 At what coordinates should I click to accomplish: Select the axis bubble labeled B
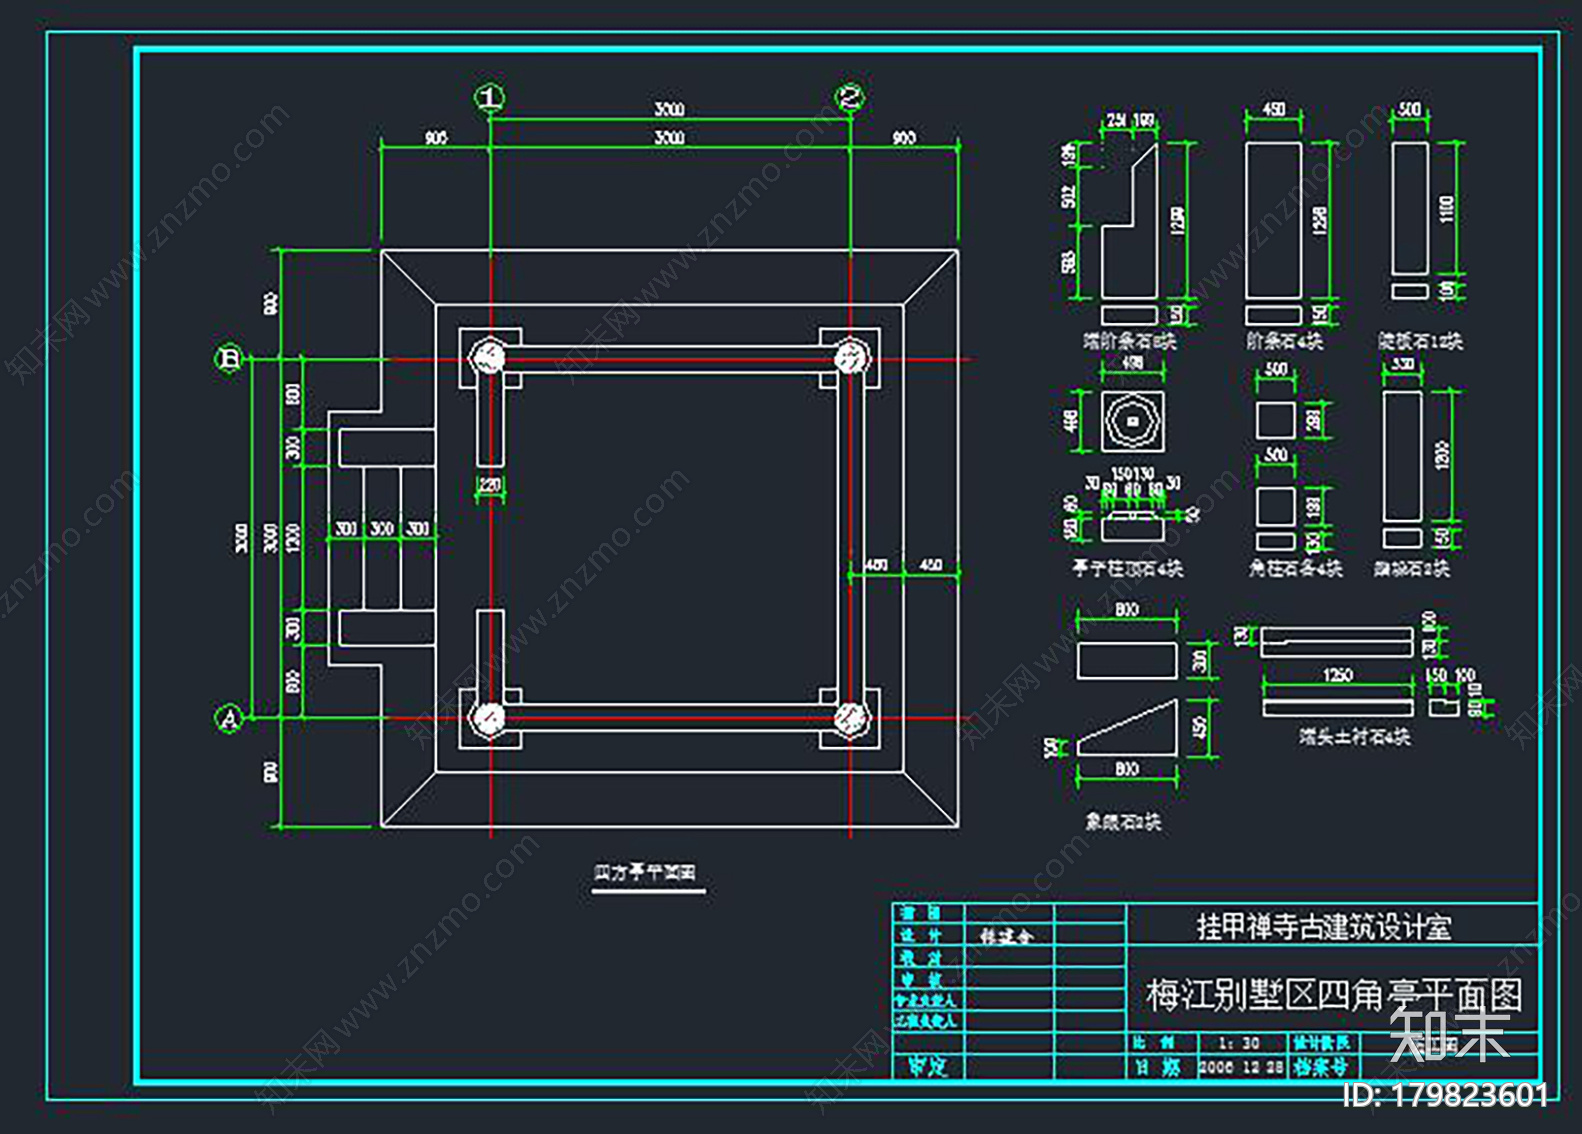click(229, 358)
